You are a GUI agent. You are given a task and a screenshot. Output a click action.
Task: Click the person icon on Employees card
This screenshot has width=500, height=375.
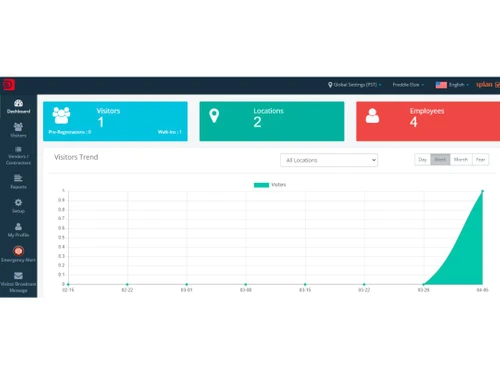pos(372,116)
